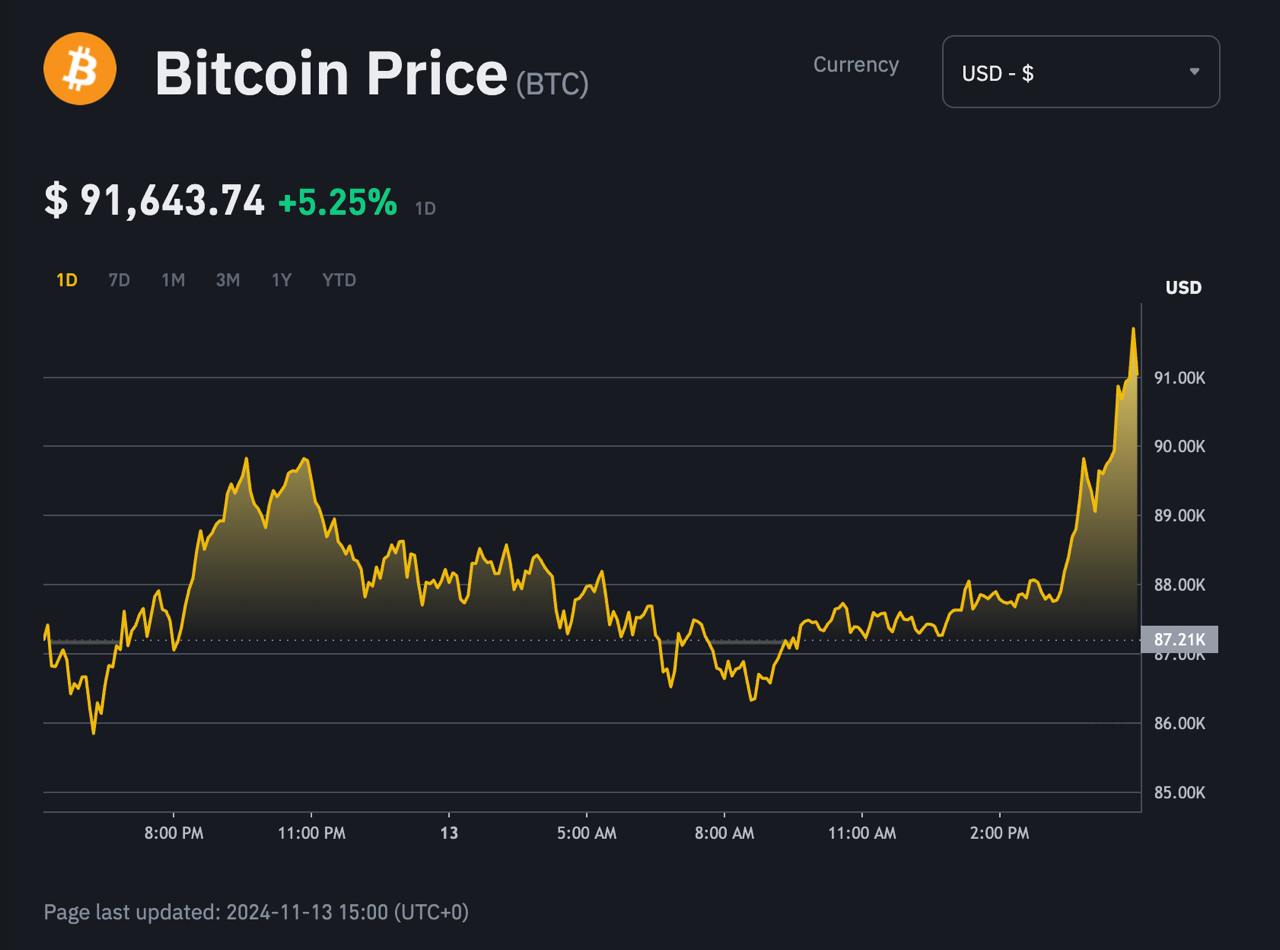Show the 1Y price chart
Viewport: 1280px width, 950px height.
pos(282,280)
